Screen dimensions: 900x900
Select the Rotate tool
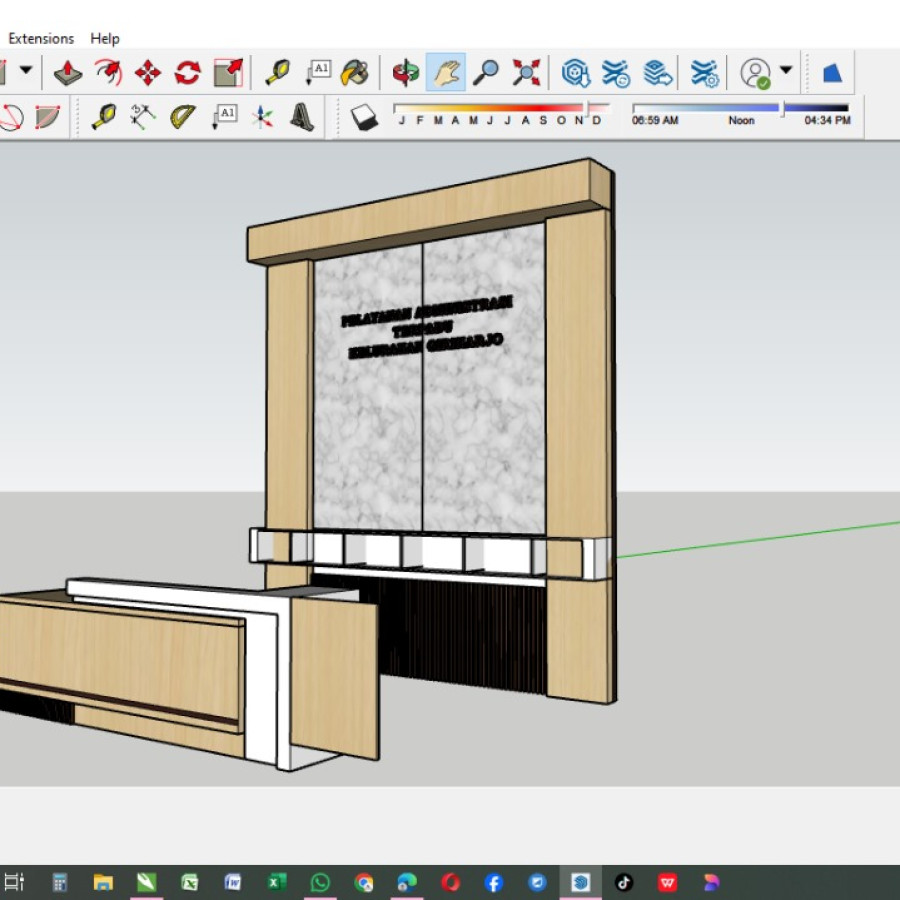click(188, 73)
